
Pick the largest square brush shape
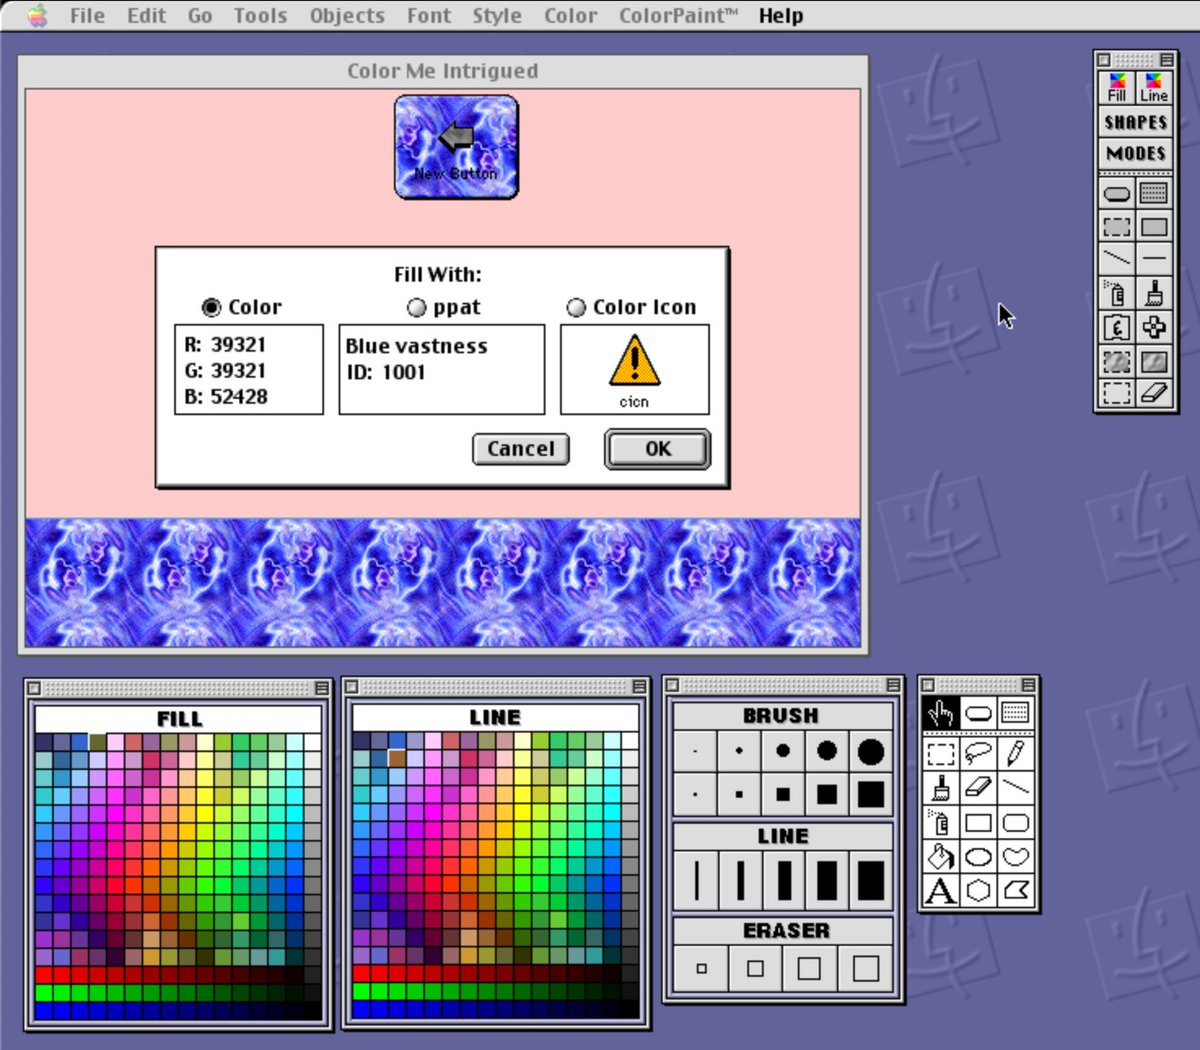870,794
